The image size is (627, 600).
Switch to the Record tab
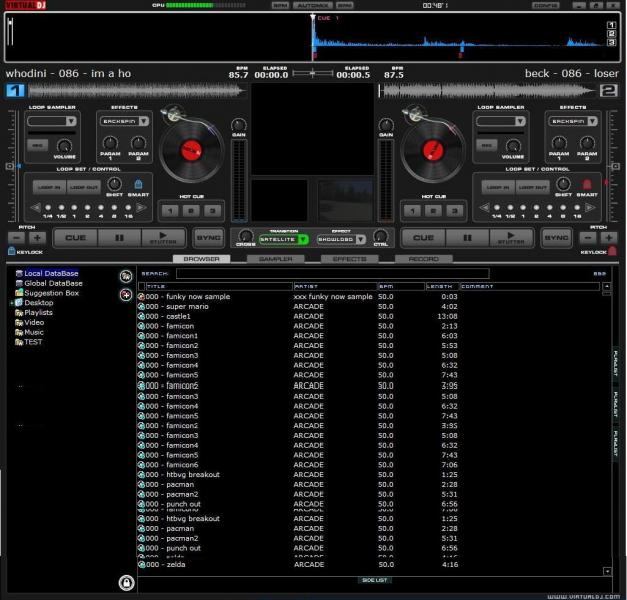click(424, 259)
